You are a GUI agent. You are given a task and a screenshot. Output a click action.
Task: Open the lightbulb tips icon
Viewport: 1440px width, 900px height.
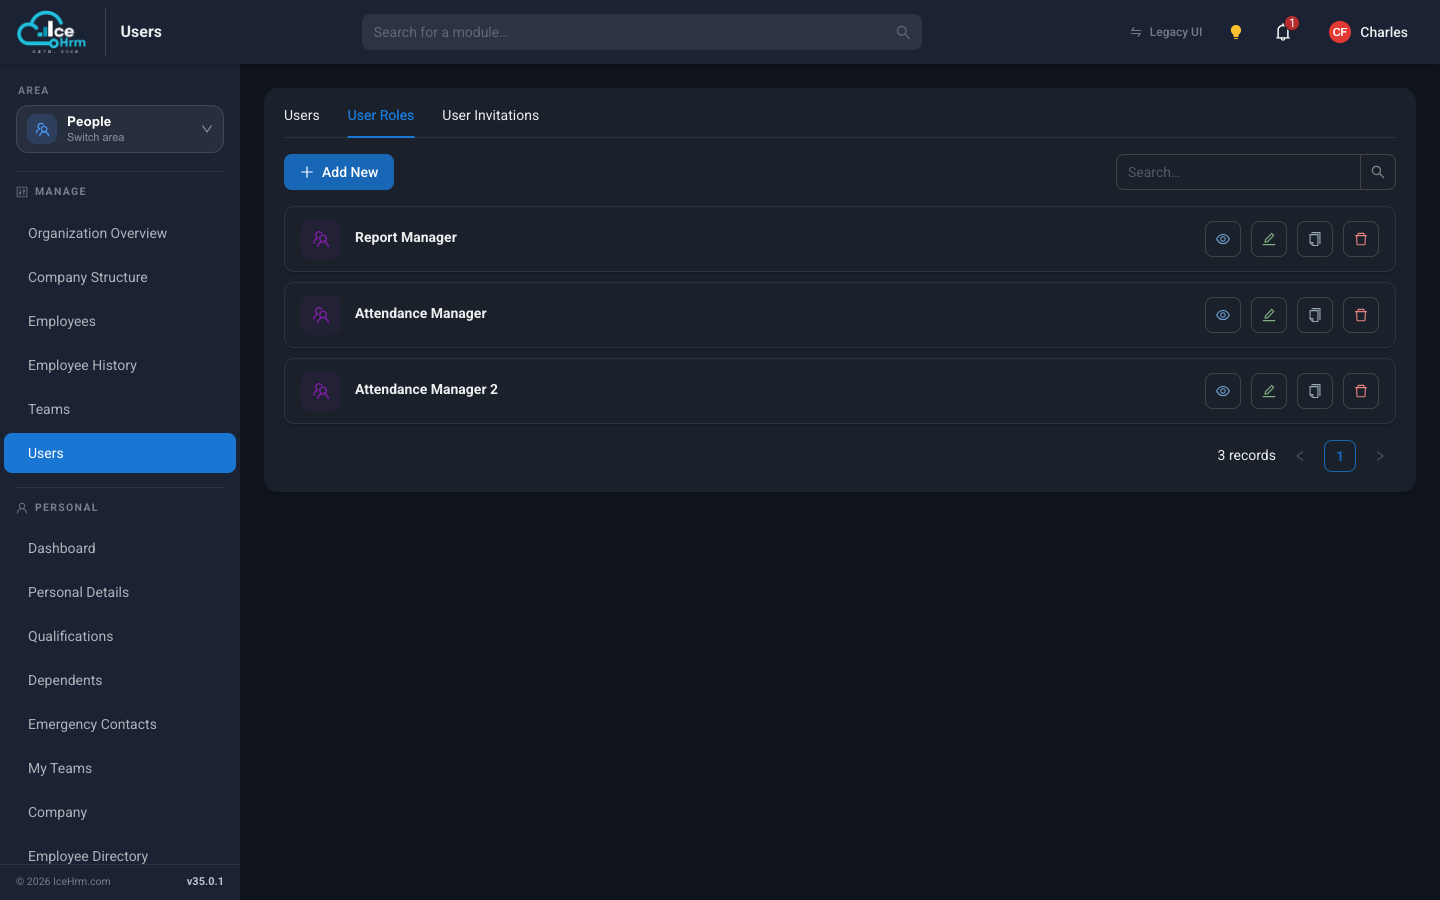click(x=1236, y=32)
